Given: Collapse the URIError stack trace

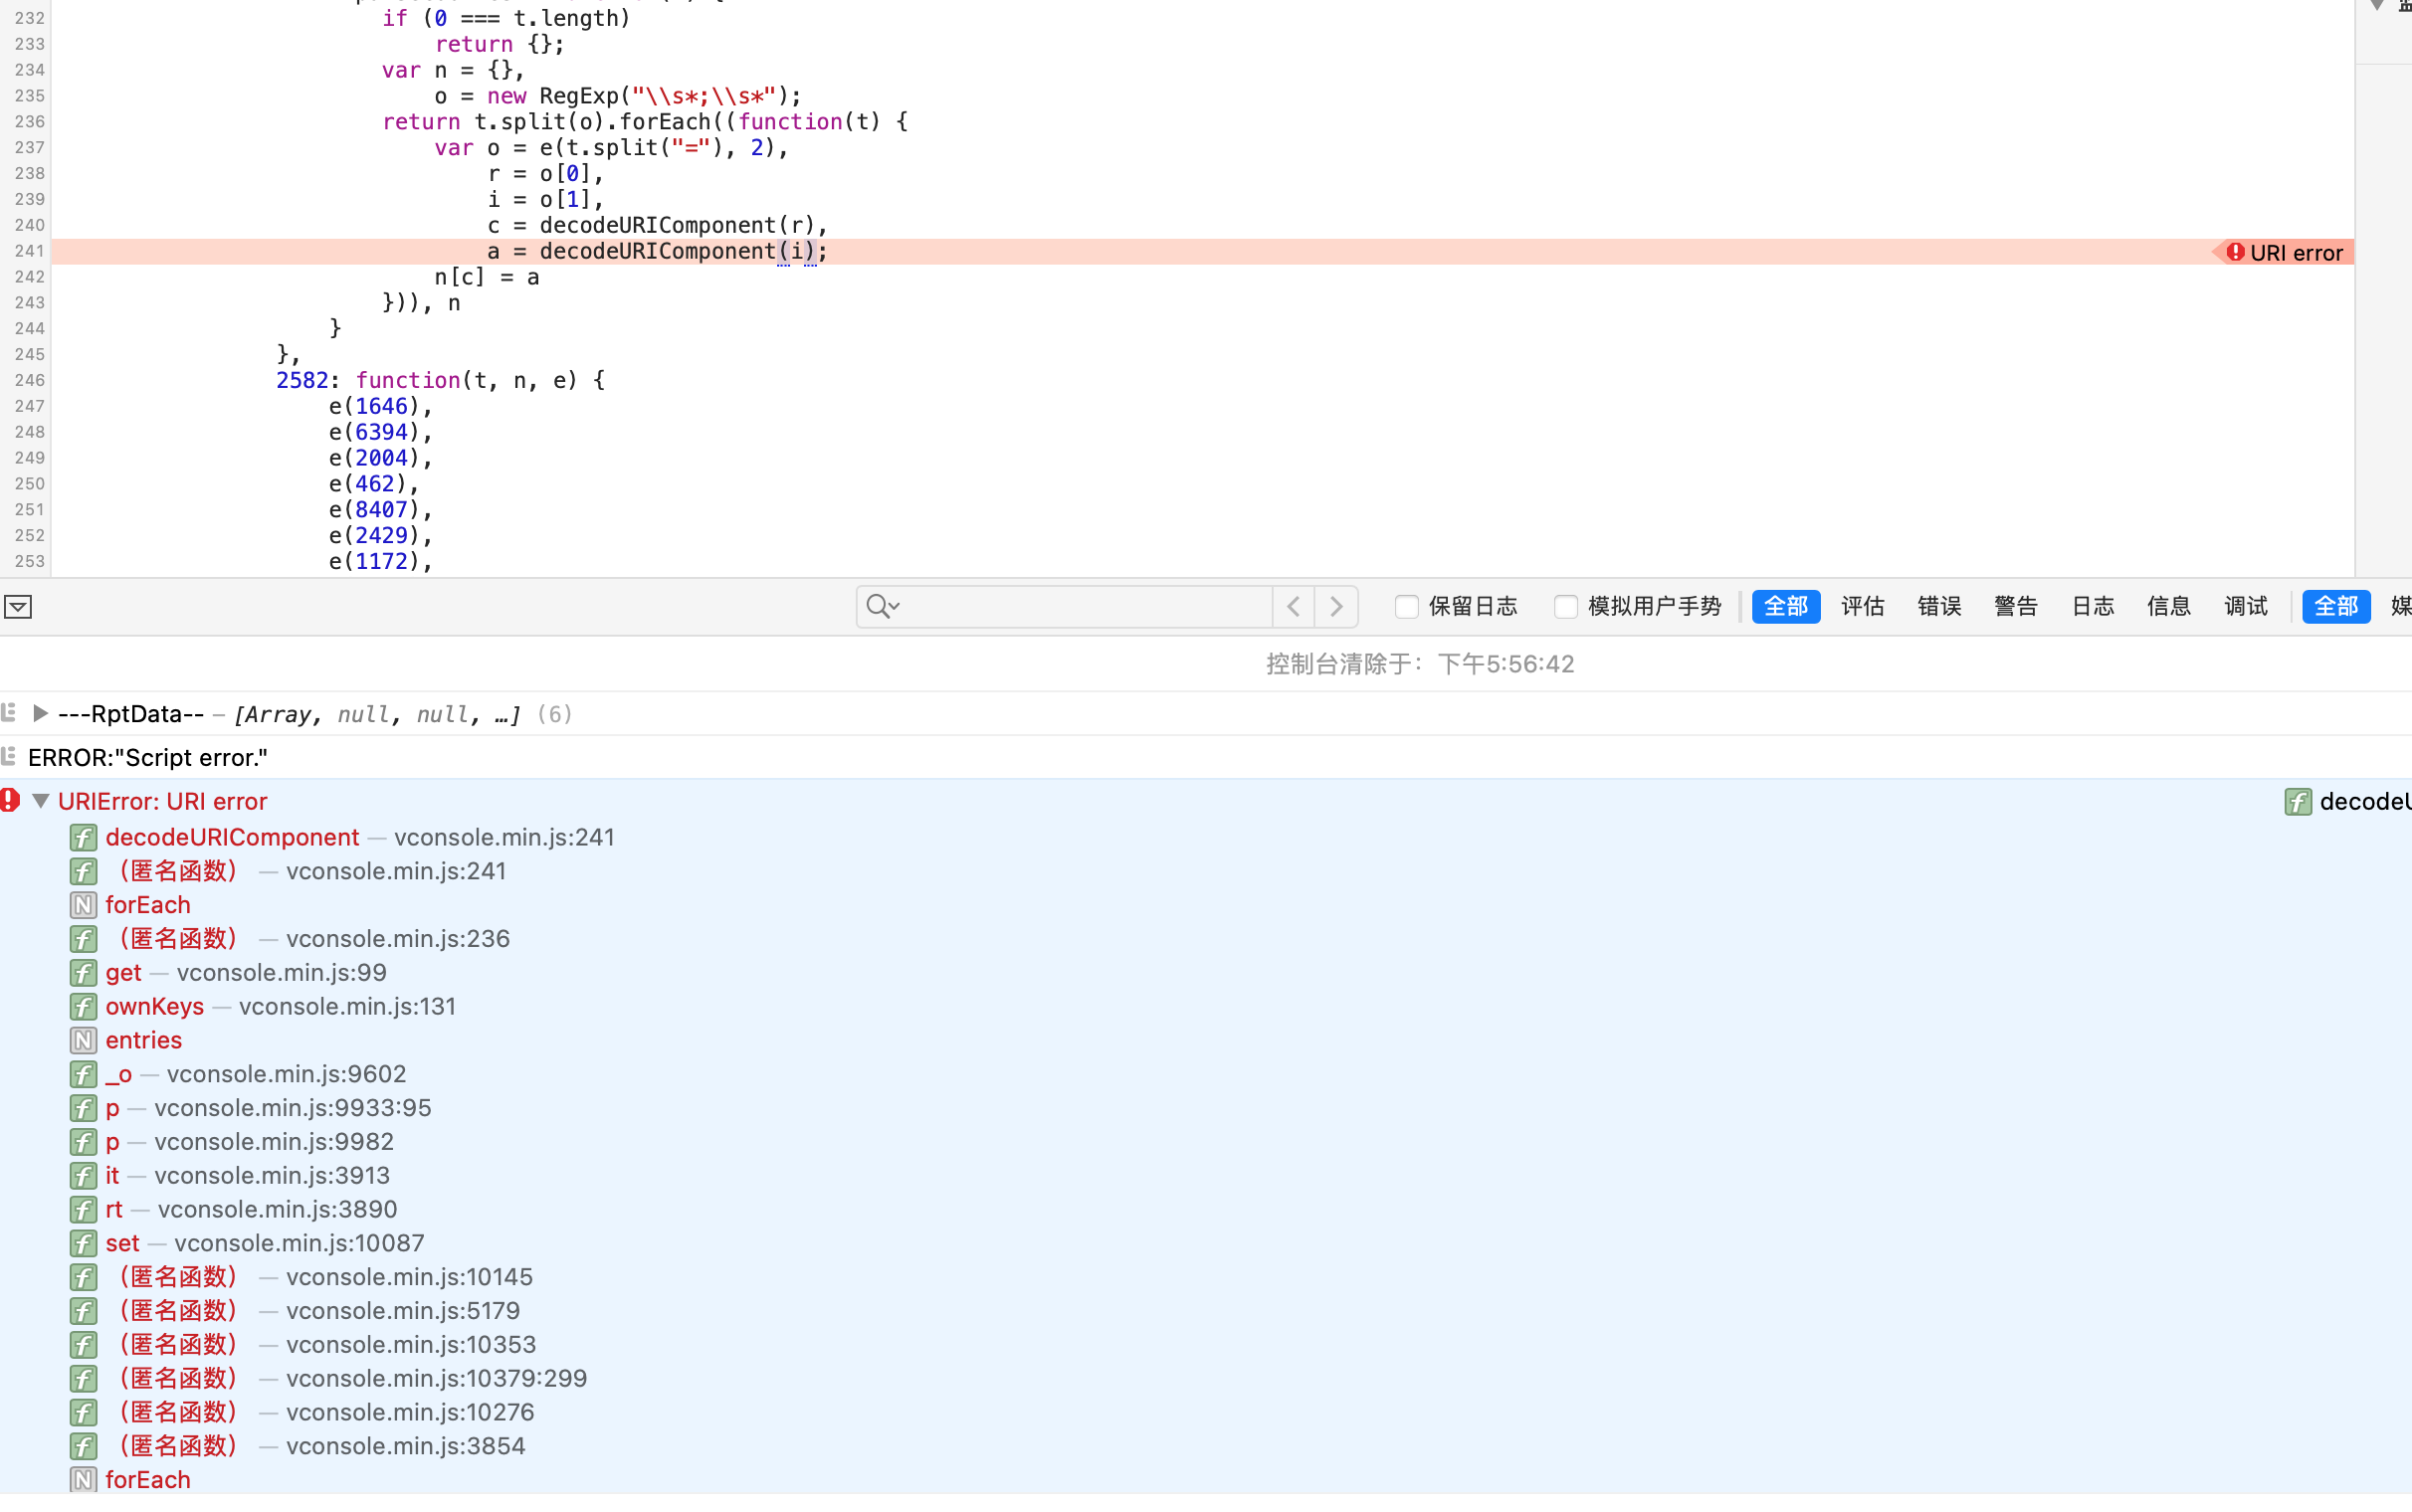Looking at the screenshot, I should point(41,800).
